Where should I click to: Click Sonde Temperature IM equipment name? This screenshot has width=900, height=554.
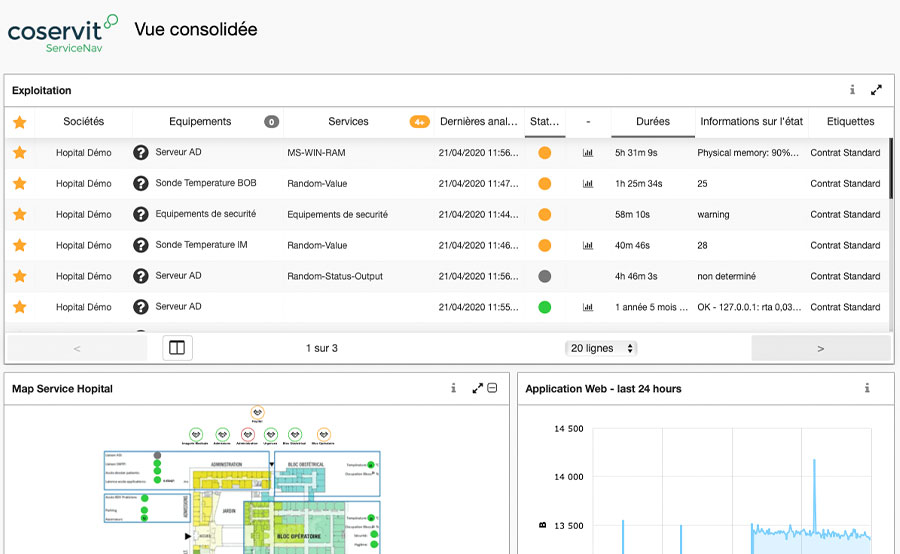click(x=201, y=245)
